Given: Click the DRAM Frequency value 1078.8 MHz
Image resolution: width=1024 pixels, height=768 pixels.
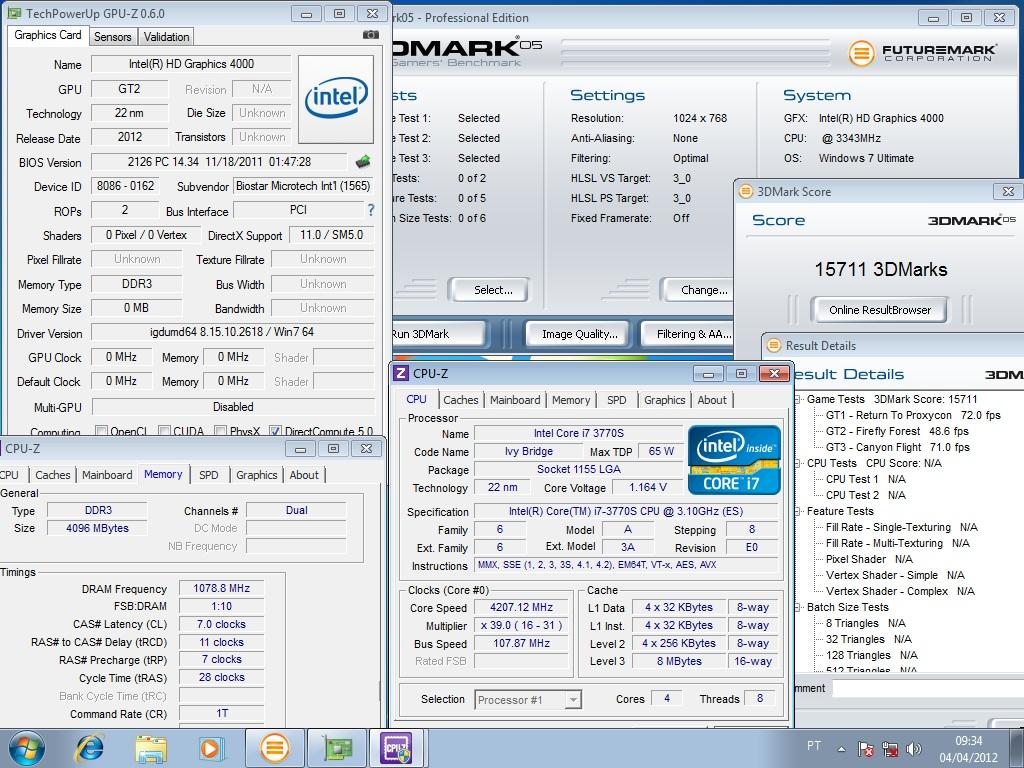Looking at the screenshot, I should (x=221, y=588).
